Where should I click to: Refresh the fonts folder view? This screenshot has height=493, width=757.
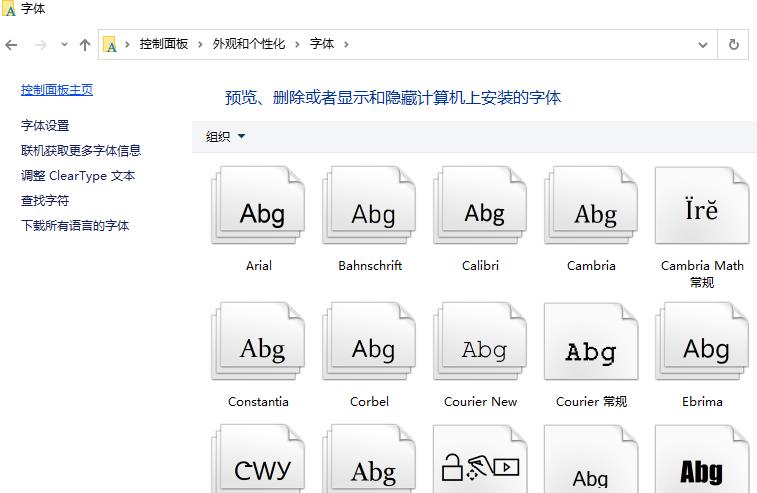tap(733, 44)
